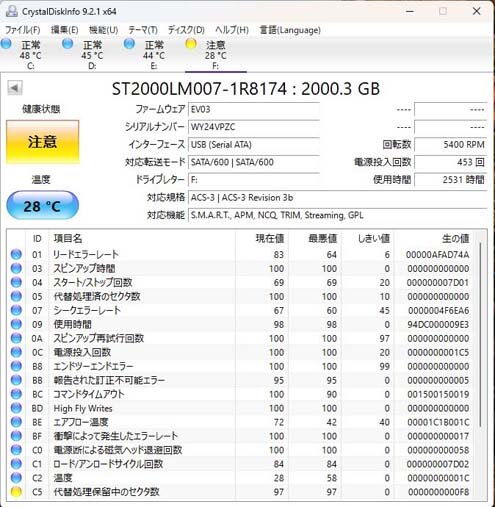Click the 対応規格 field ACS-3 Revision 3b
The image size is (495, 507).
(x=337, y=198)
